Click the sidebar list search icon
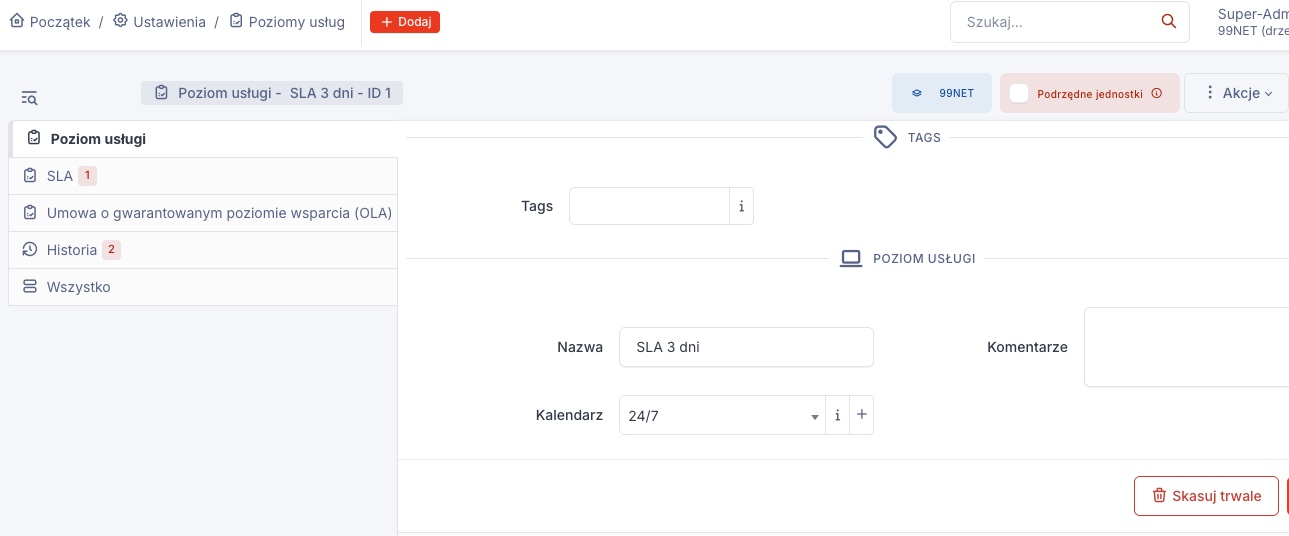 click(x=29, y=98)
